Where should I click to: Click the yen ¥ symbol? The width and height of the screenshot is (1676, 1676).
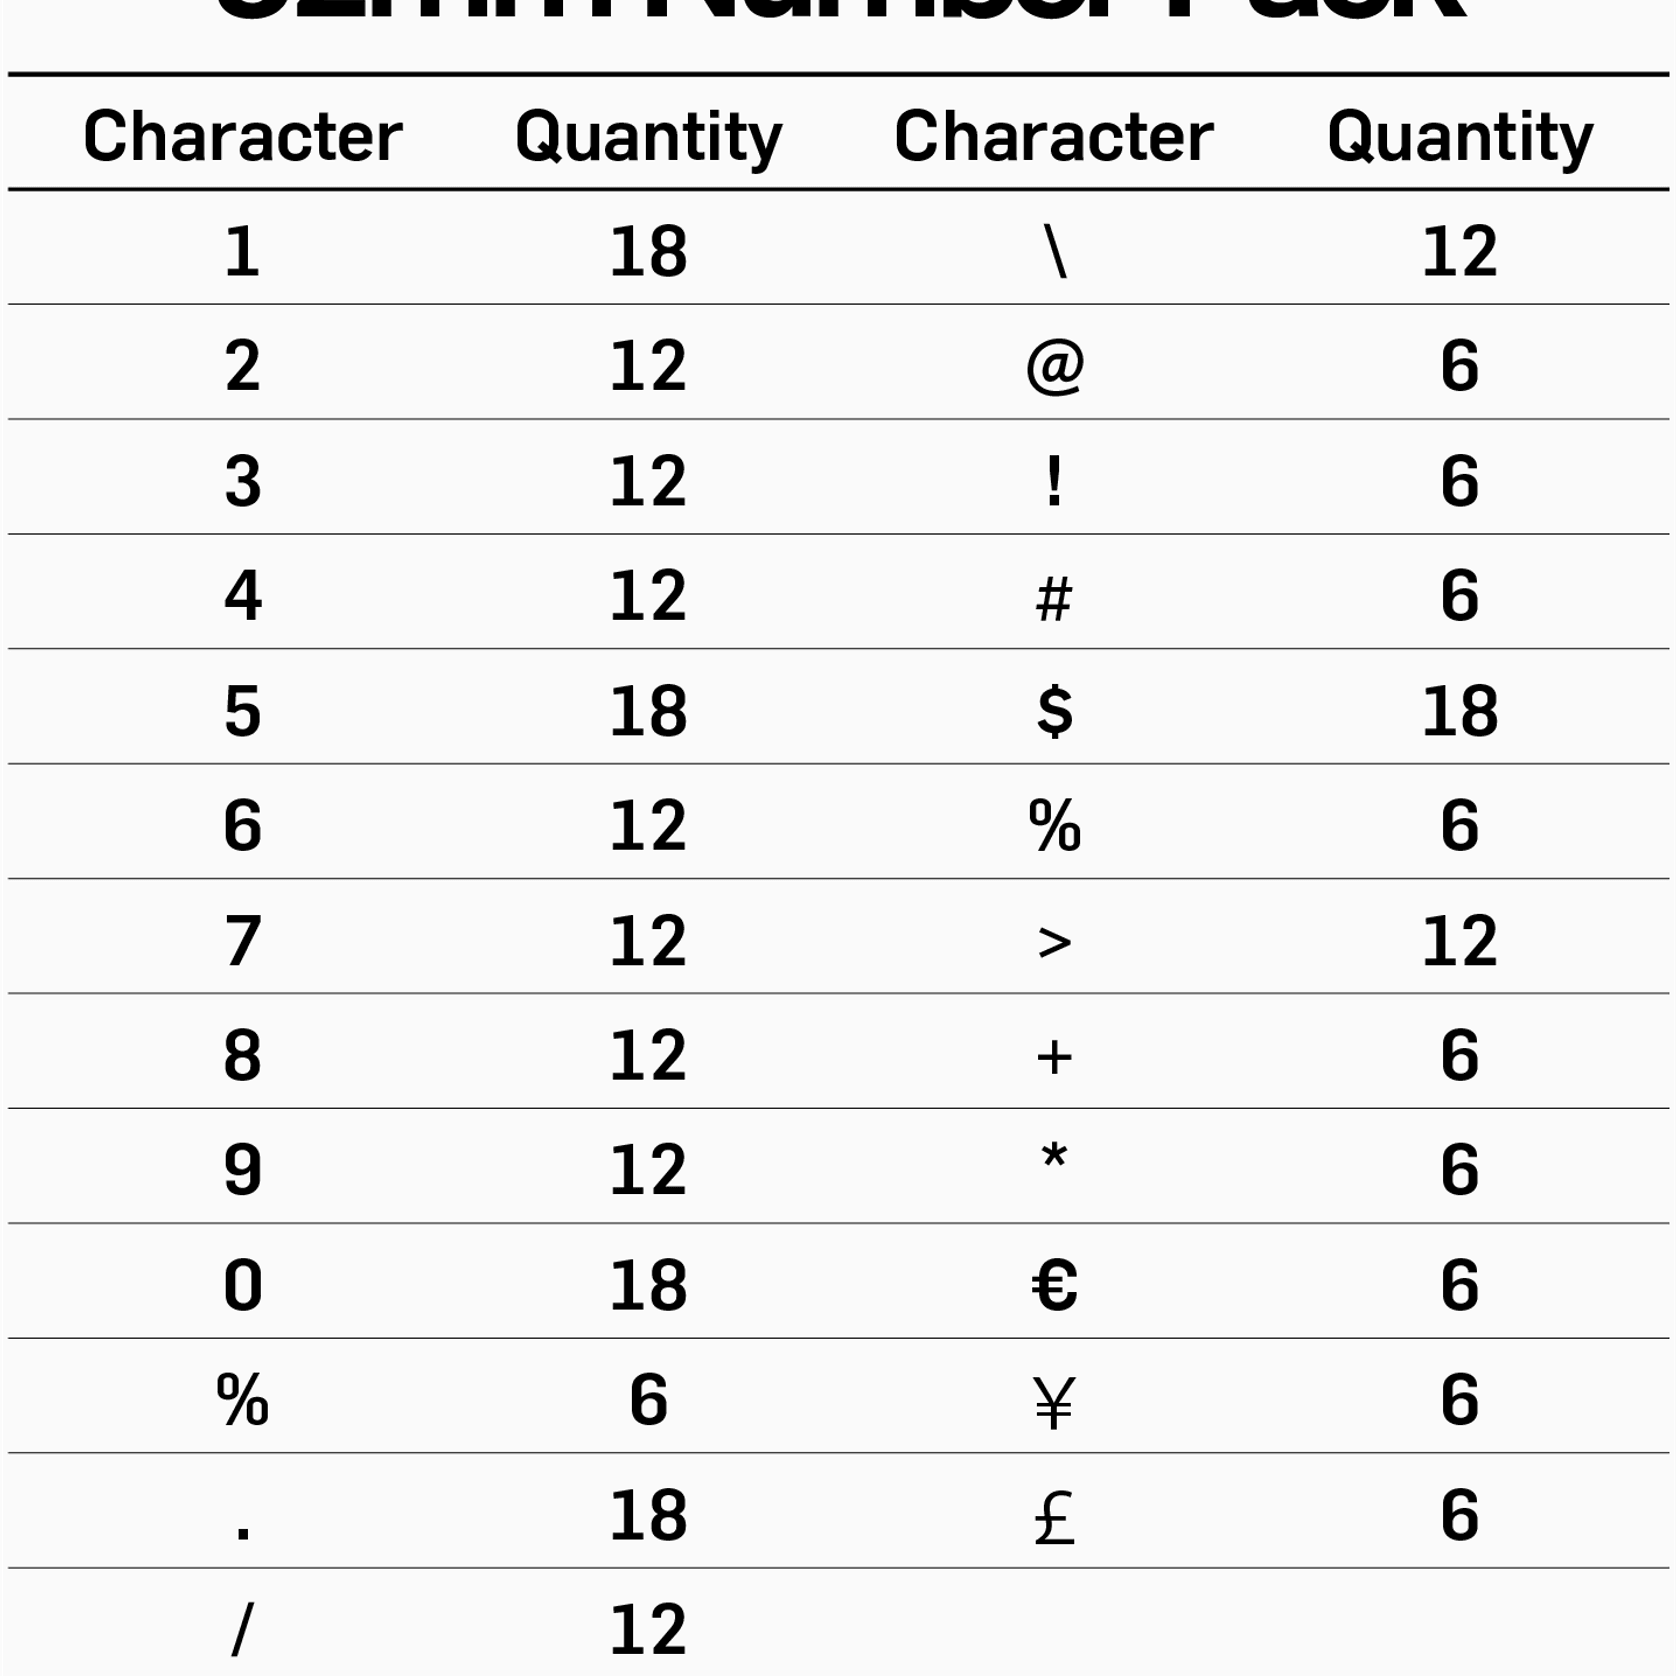[x=1054, y=1402]
